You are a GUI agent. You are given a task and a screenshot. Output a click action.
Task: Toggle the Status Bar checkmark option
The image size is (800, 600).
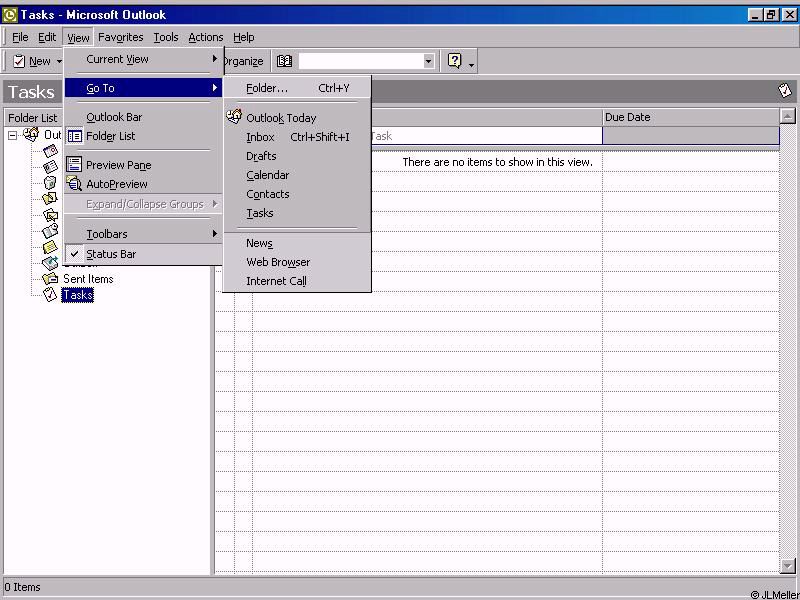point(110,254)
